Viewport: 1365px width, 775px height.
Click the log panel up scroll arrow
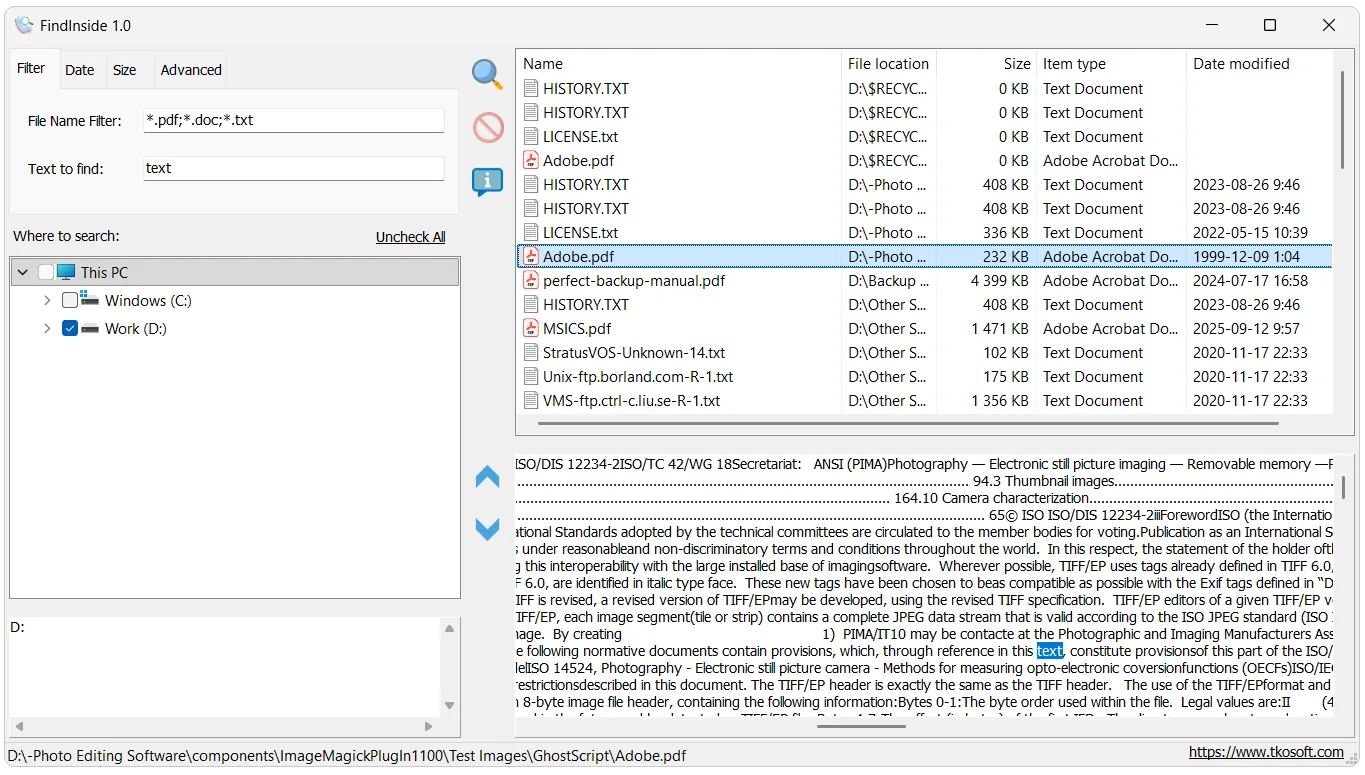coord(449,629)
